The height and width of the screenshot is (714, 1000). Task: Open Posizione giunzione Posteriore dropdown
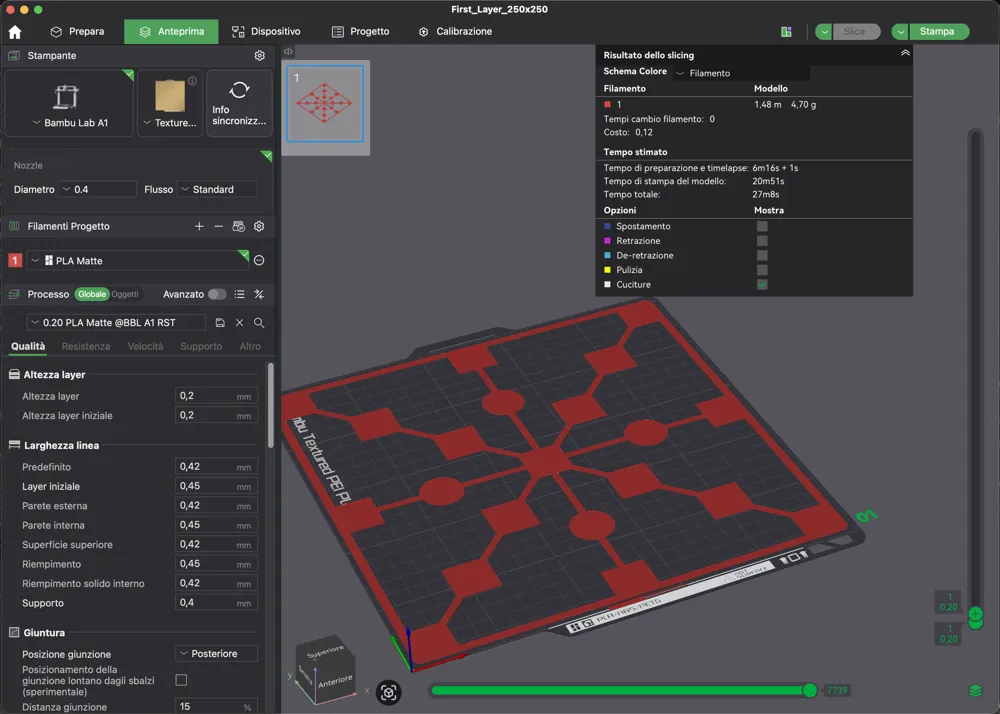[x=216, y=653]
